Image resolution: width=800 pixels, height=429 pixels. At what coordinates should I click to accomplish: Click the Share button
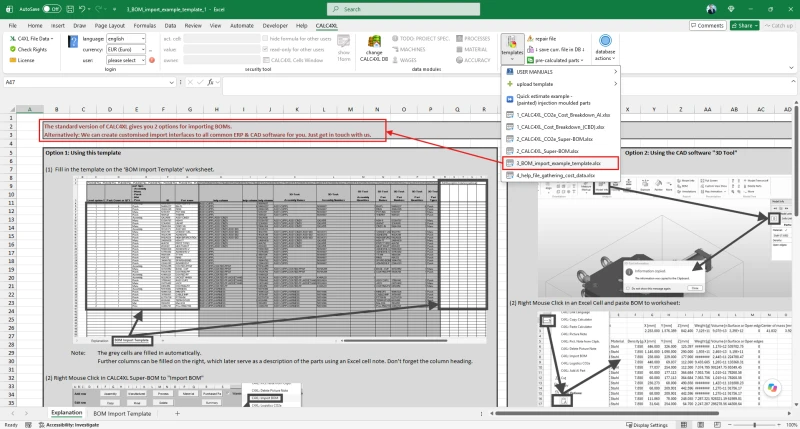point(744,26)
